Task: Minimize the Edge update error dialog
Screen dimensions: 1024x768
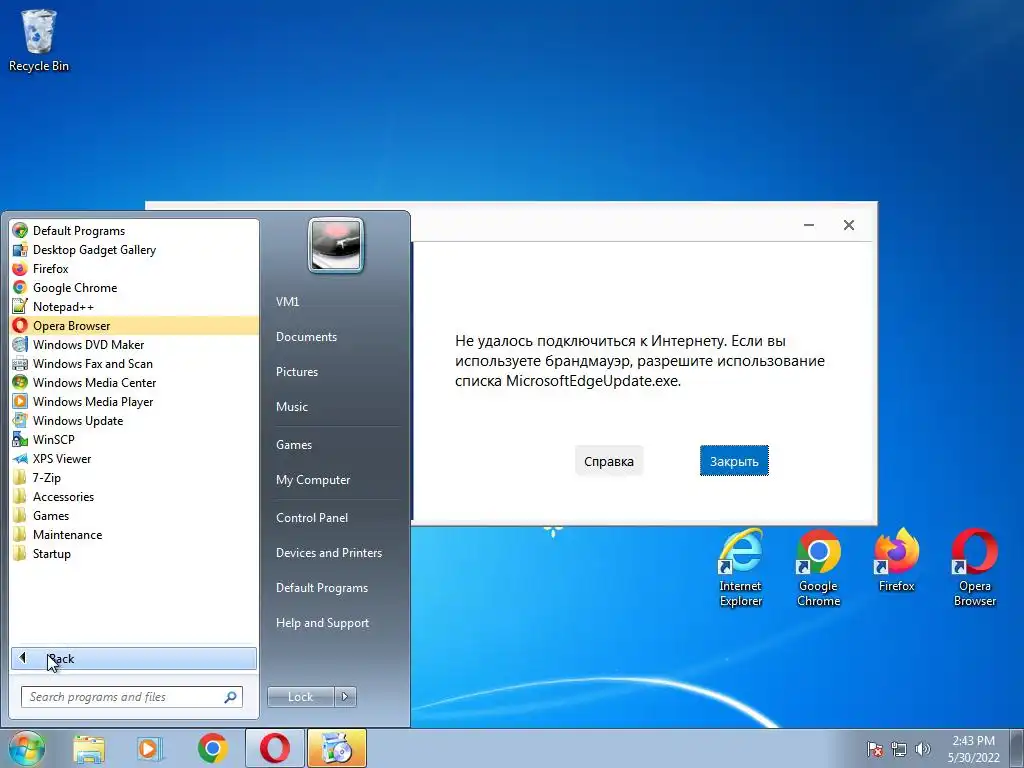Action: tap(808, 225)
